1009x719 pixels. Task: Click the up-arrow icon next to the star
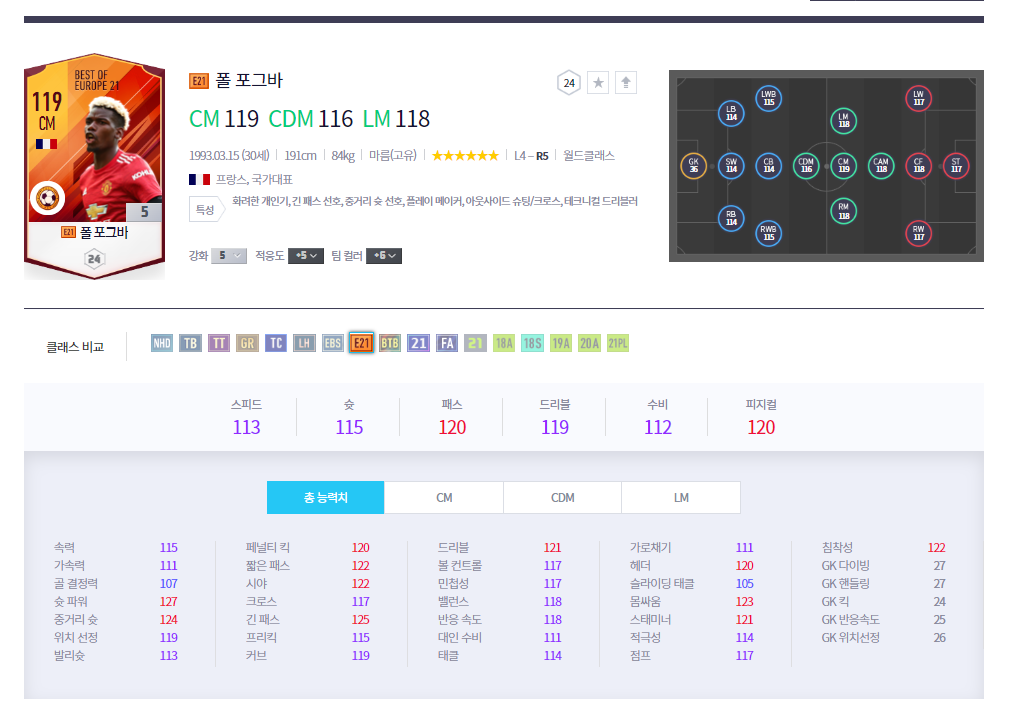[625, 82]
